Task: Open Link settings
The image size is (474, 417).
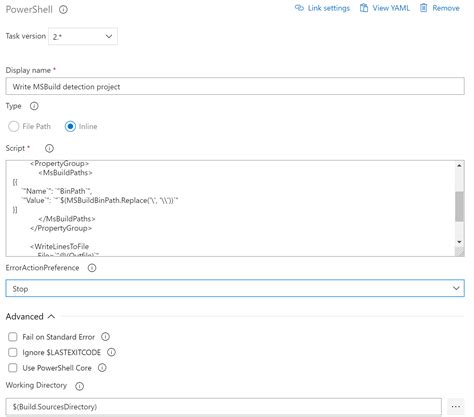Action: [x=323, y=8]
